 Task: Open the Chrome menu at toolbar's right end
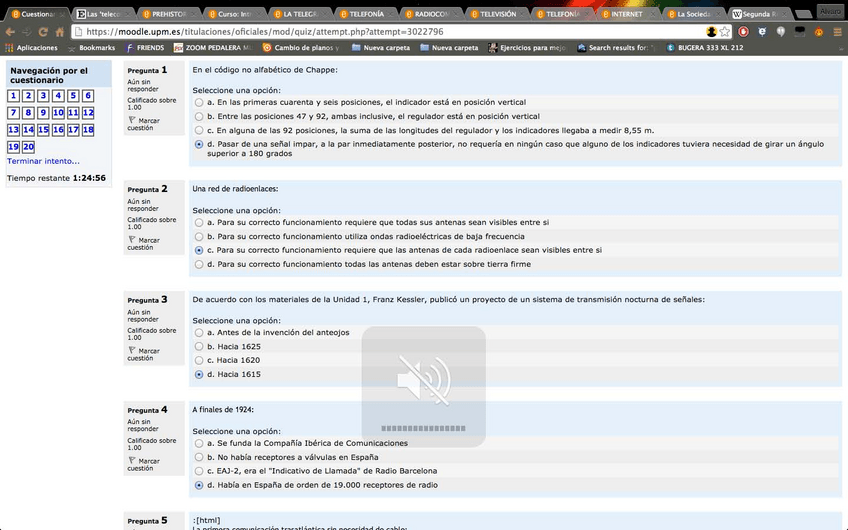835,32
